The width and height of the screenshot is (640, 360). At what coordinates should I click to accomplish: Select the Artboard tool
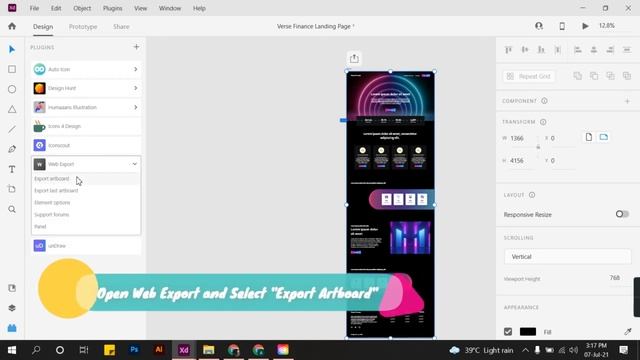pyautogui.click(x=12, y=189)
